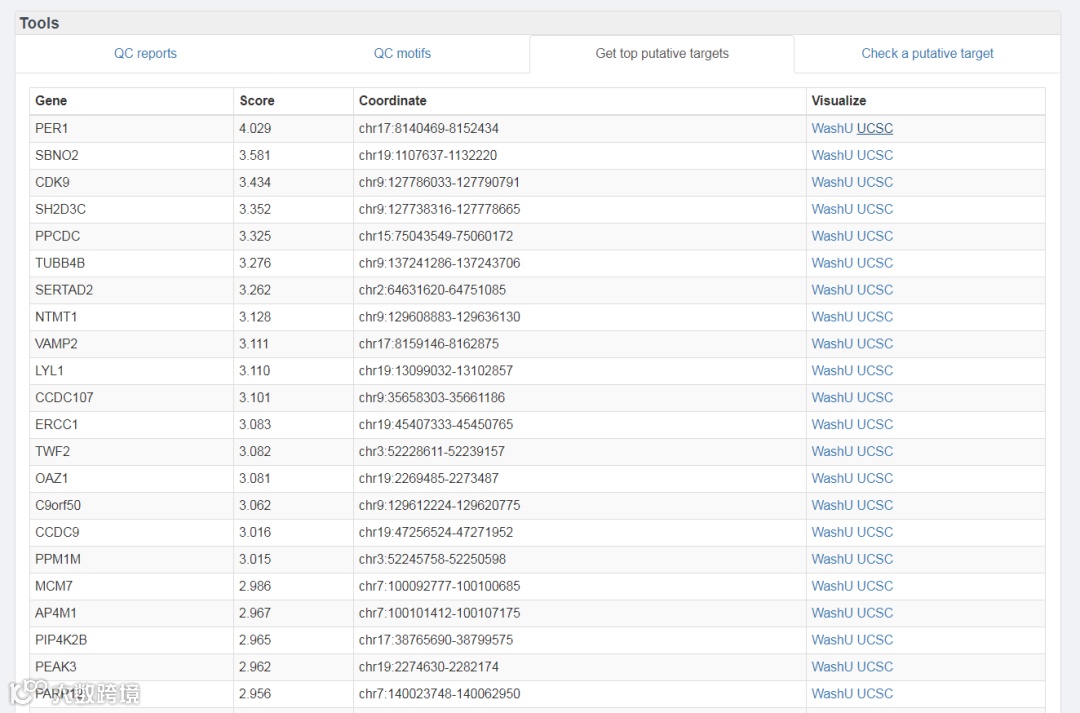
Task: Click the Tools panel heading
Action: [x=39, y=23]
